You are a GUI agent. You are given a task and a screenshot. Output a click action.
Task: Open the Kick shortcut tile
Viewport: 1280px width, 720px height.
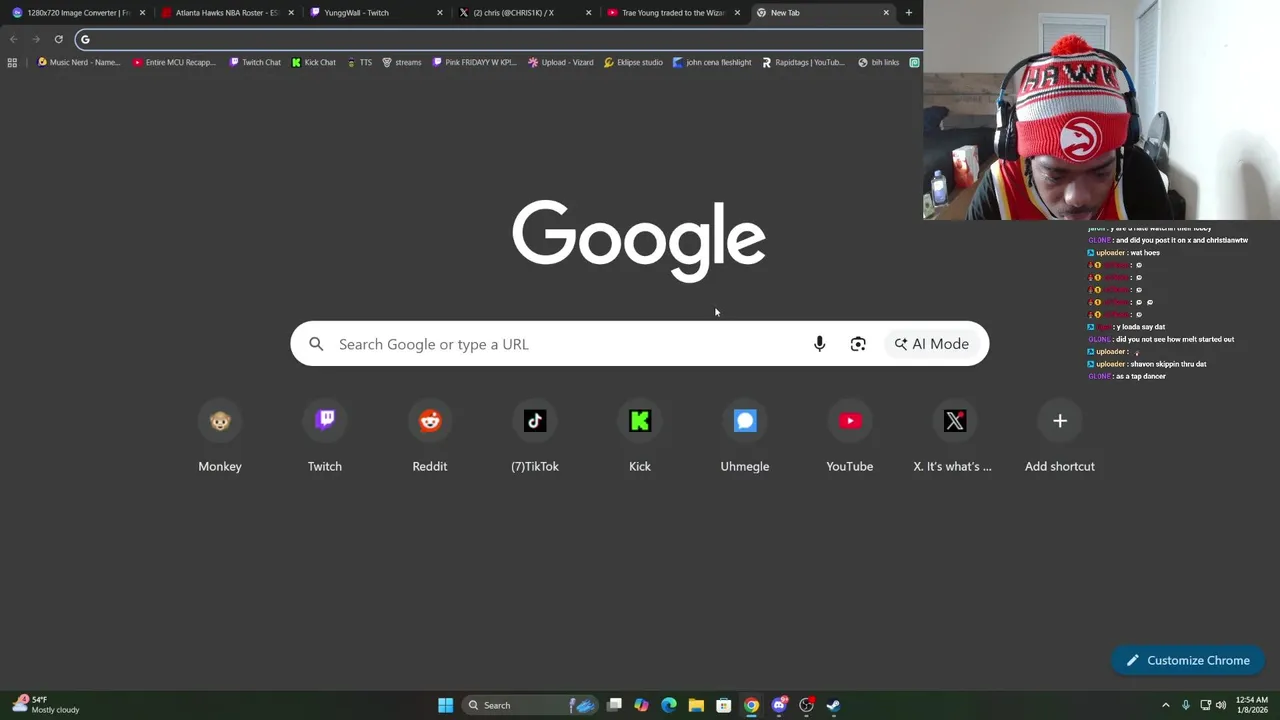tap(640, 438)
